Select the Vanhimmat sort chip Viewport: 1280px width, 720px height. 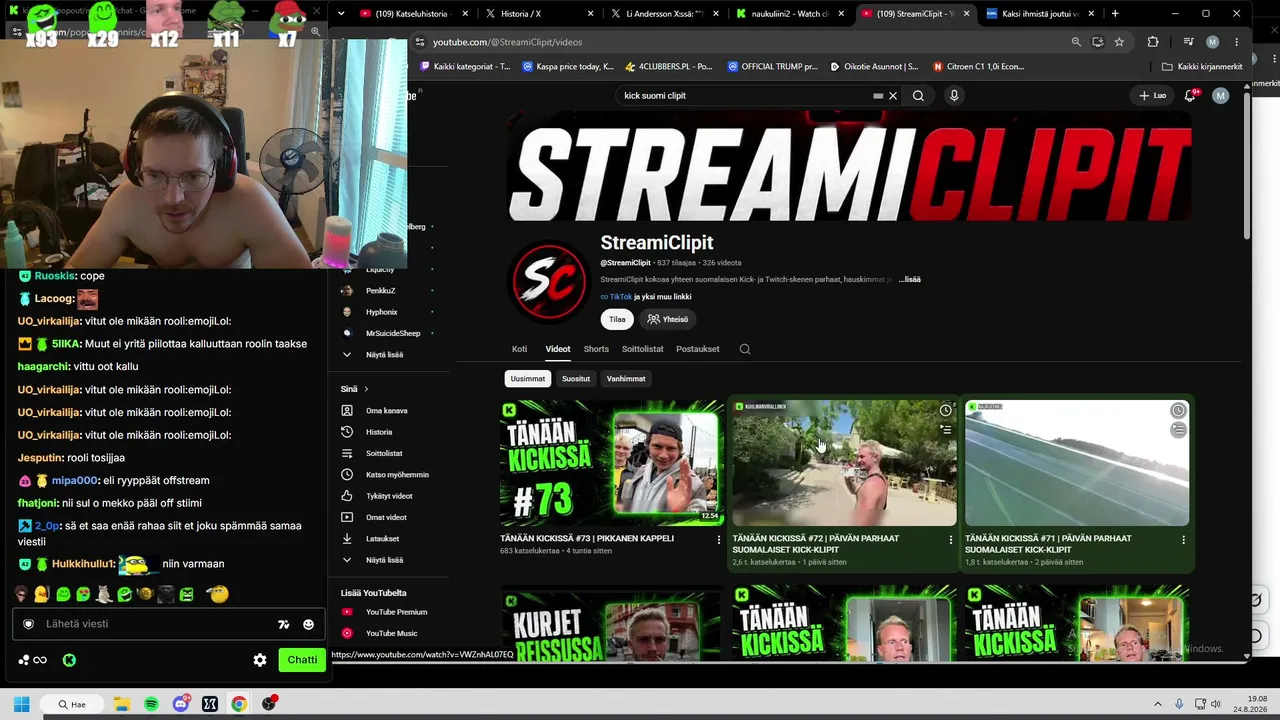coord(626,379)
